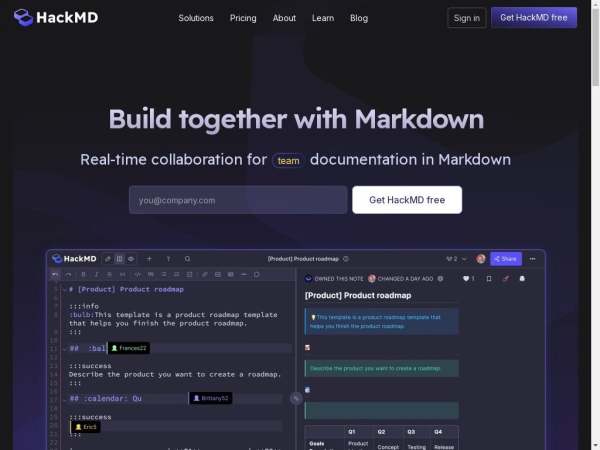Click 'Describe the product' green preview box

pyautogui.click(x=382, y=368)
